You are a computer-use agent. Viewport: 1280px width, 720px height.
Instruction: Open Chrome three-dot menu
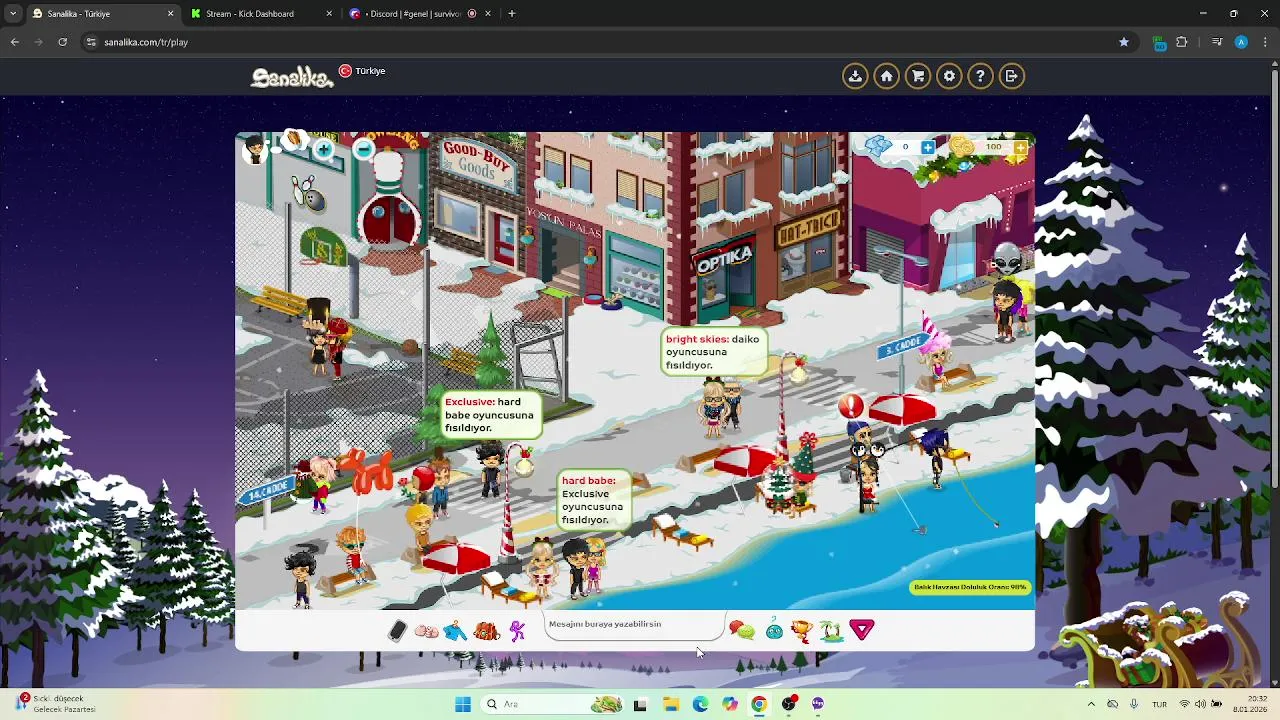1265,42
